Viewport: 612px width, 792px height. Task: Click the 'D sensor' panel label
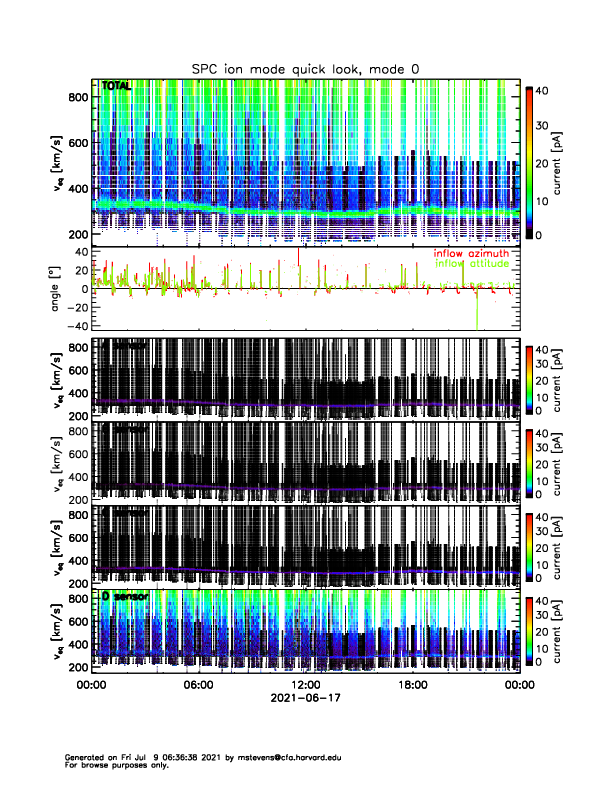[123, 596]
